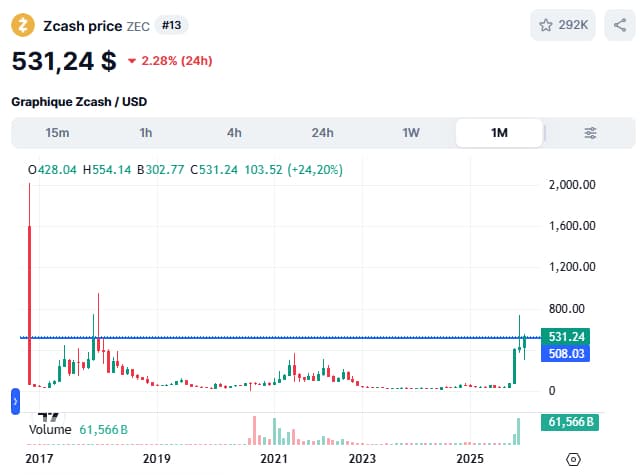Click the #13 rank badge
Screen dimensions: 643x475
click(172, 25)
